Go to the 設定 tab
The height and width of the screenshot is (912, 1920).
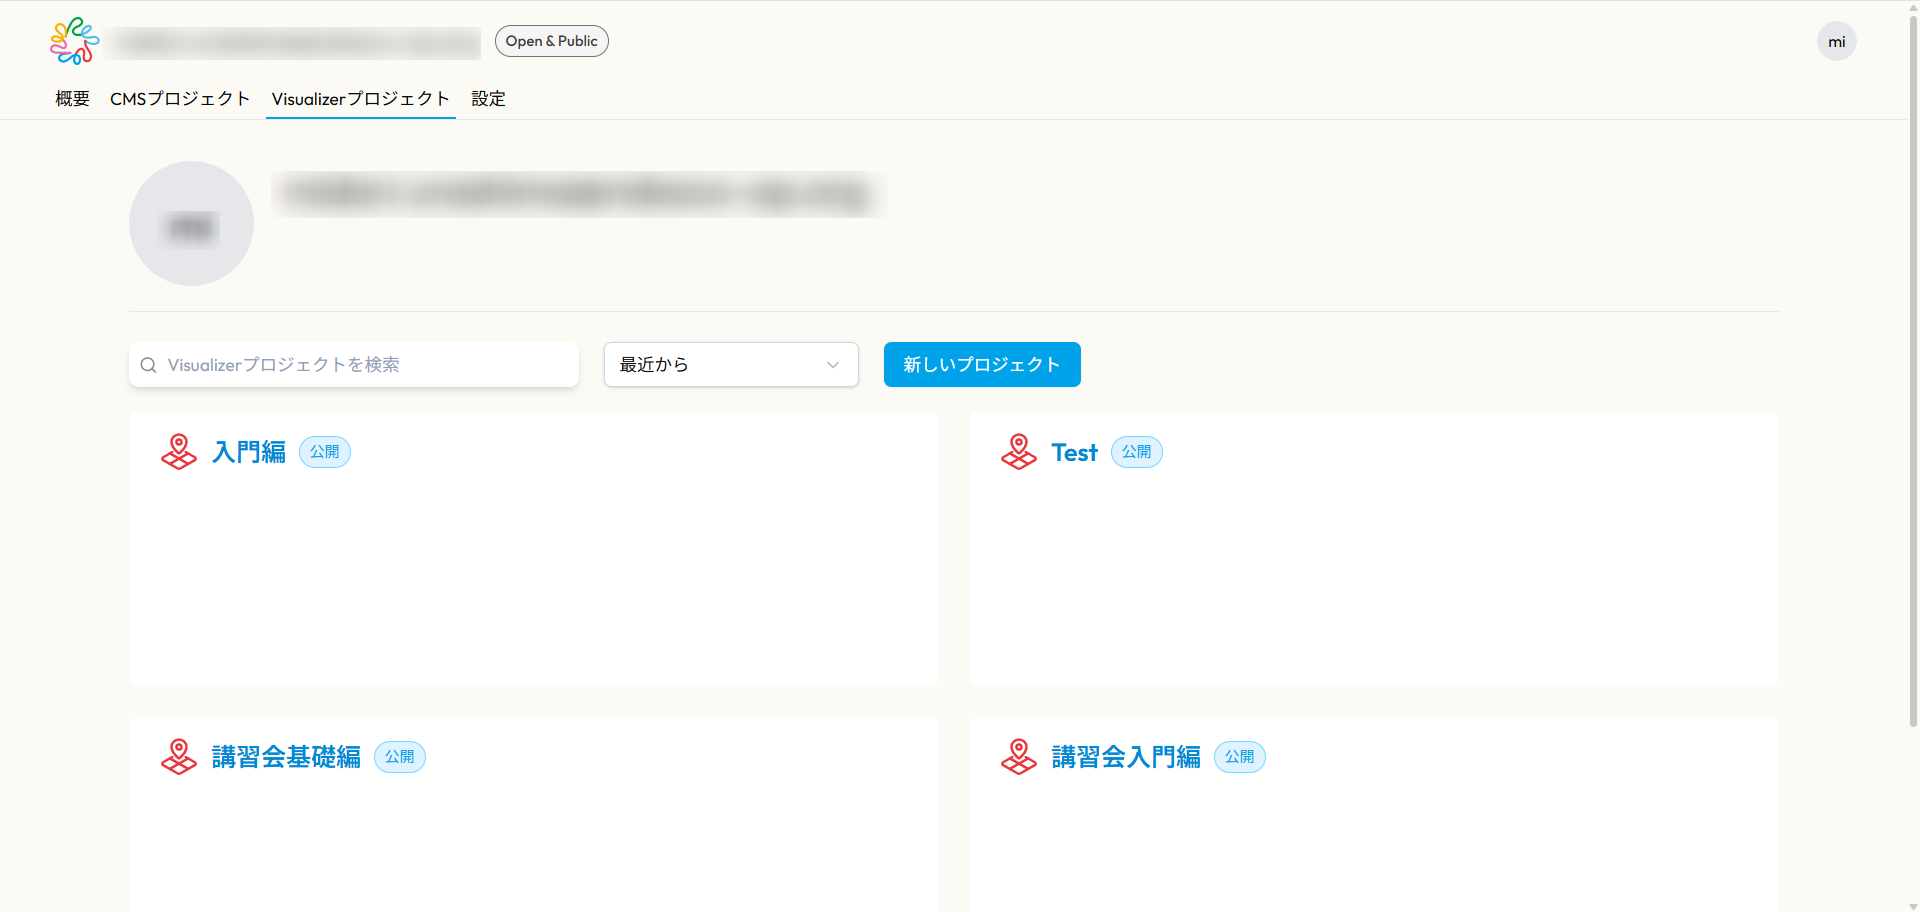(488, 99)
